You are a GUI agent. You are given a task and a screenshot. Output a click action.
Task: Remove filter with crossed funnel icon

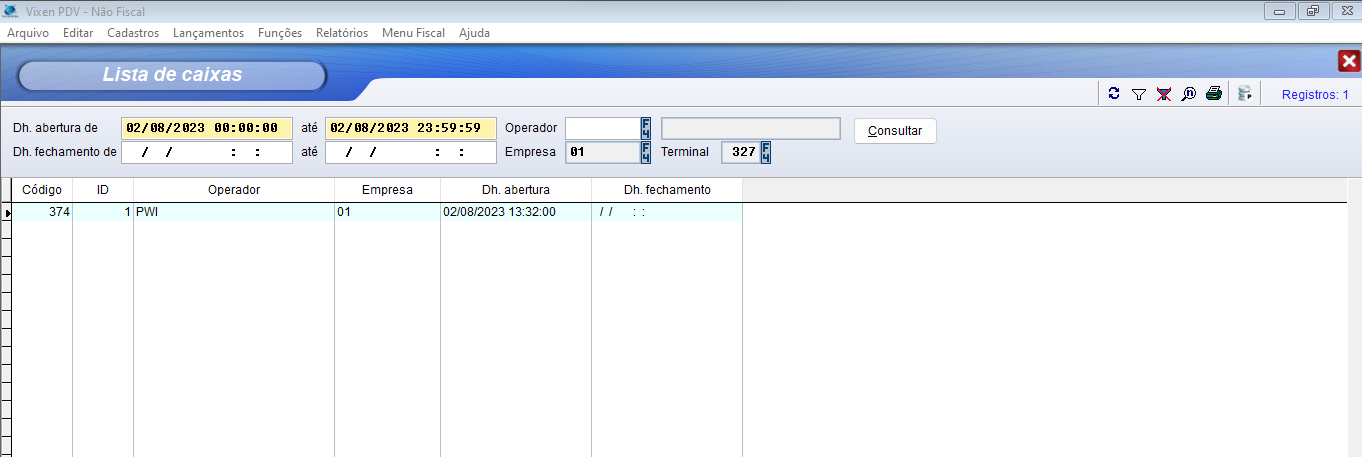pos(1164,94)
